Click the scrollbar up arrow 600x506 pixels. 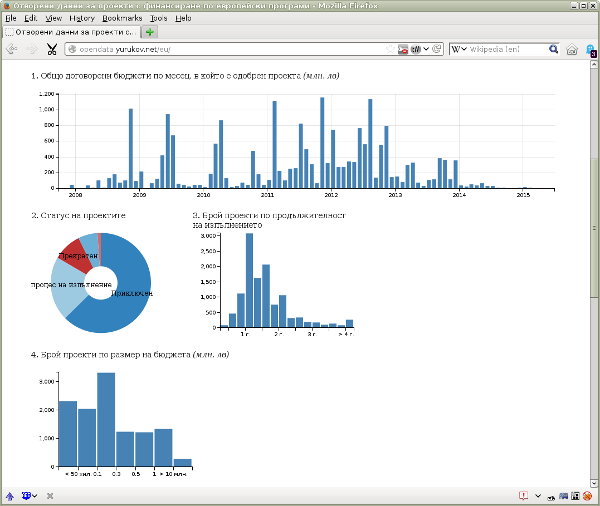point(594,64)
